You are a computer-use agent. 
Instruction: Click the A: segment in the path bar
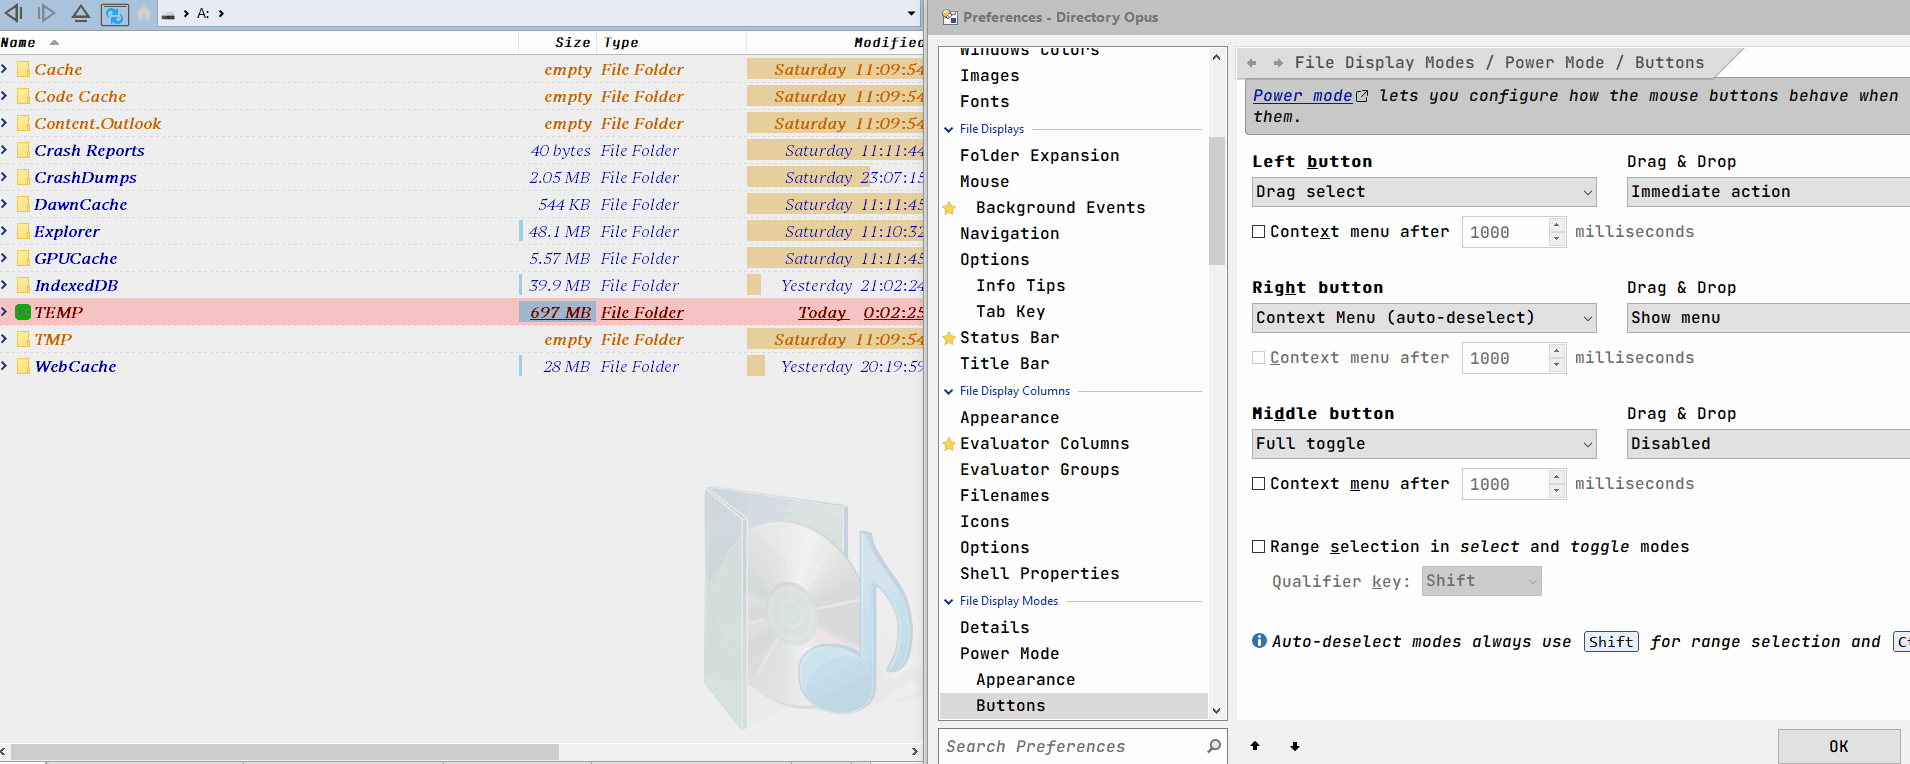coord(203,14)
